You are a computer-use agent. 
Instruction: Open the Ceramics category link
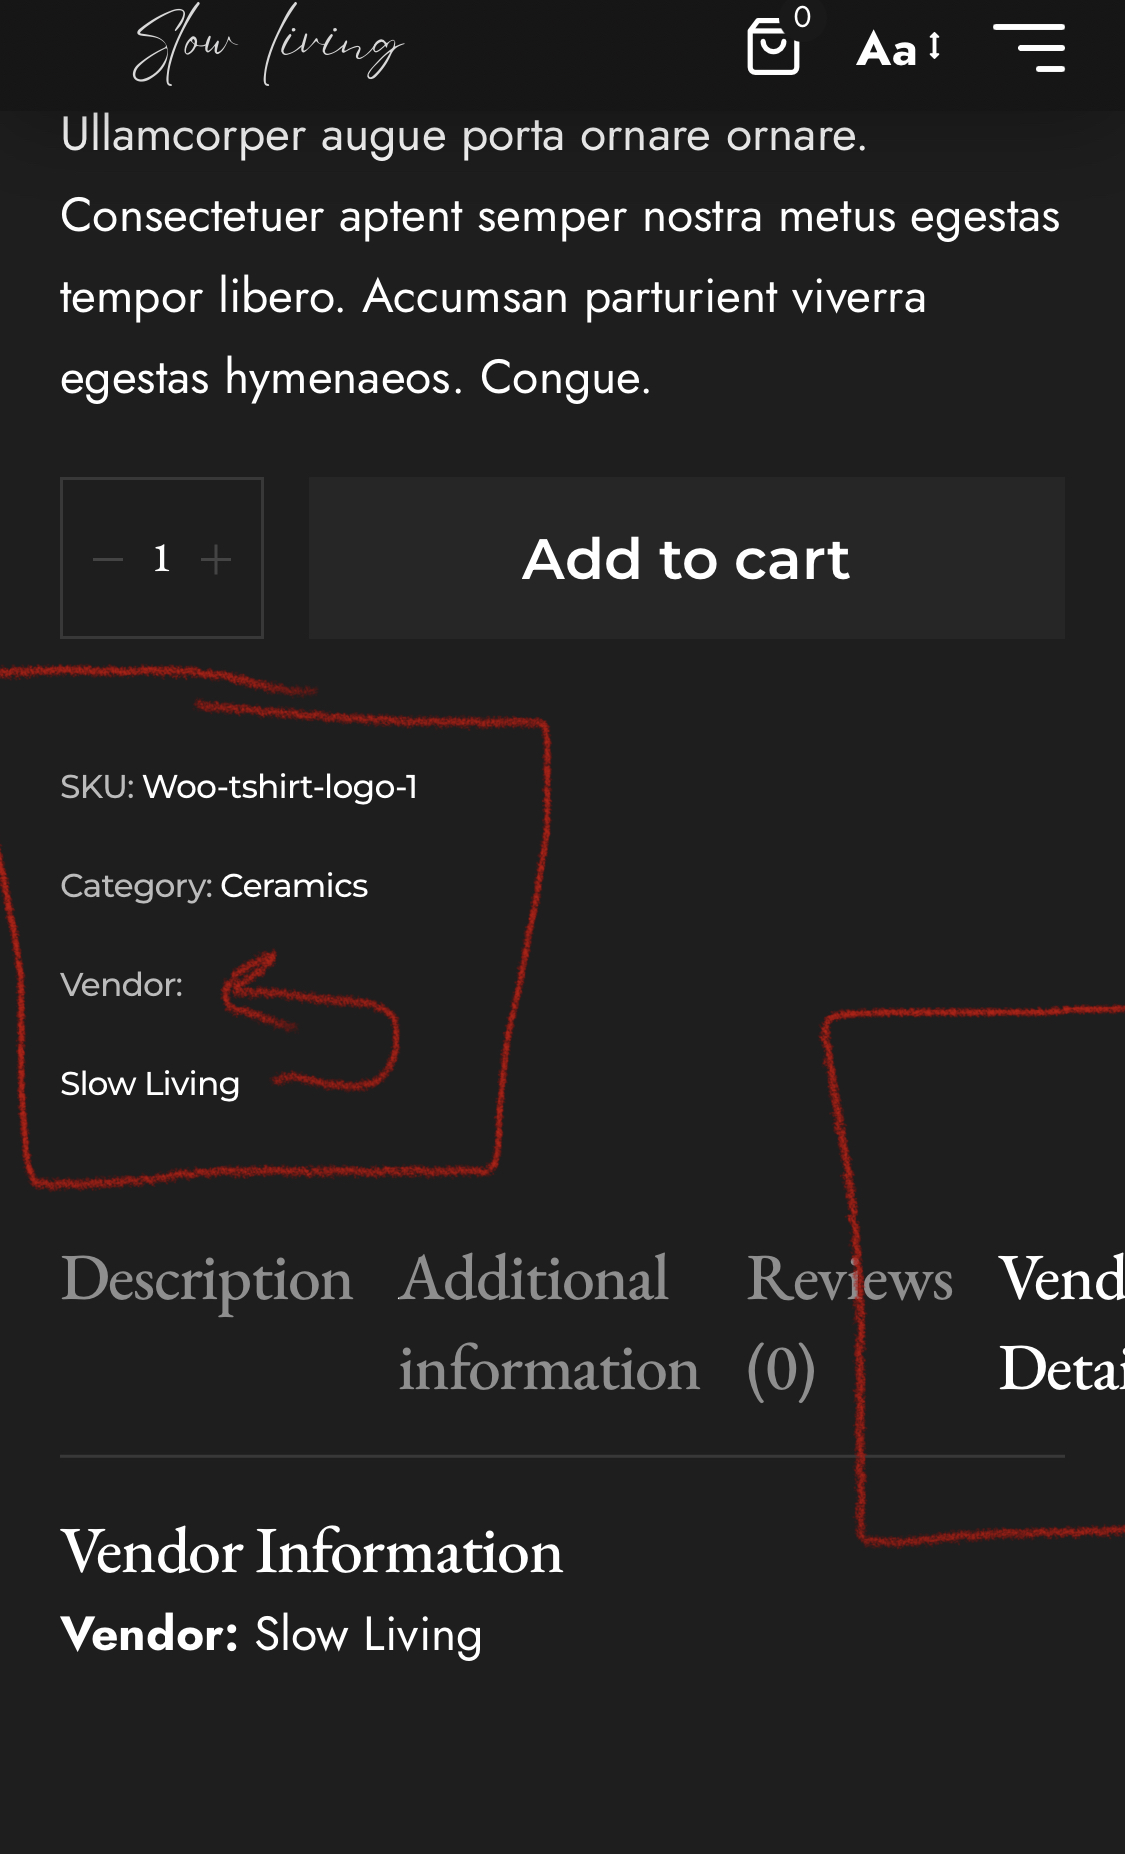pos(294,886)
